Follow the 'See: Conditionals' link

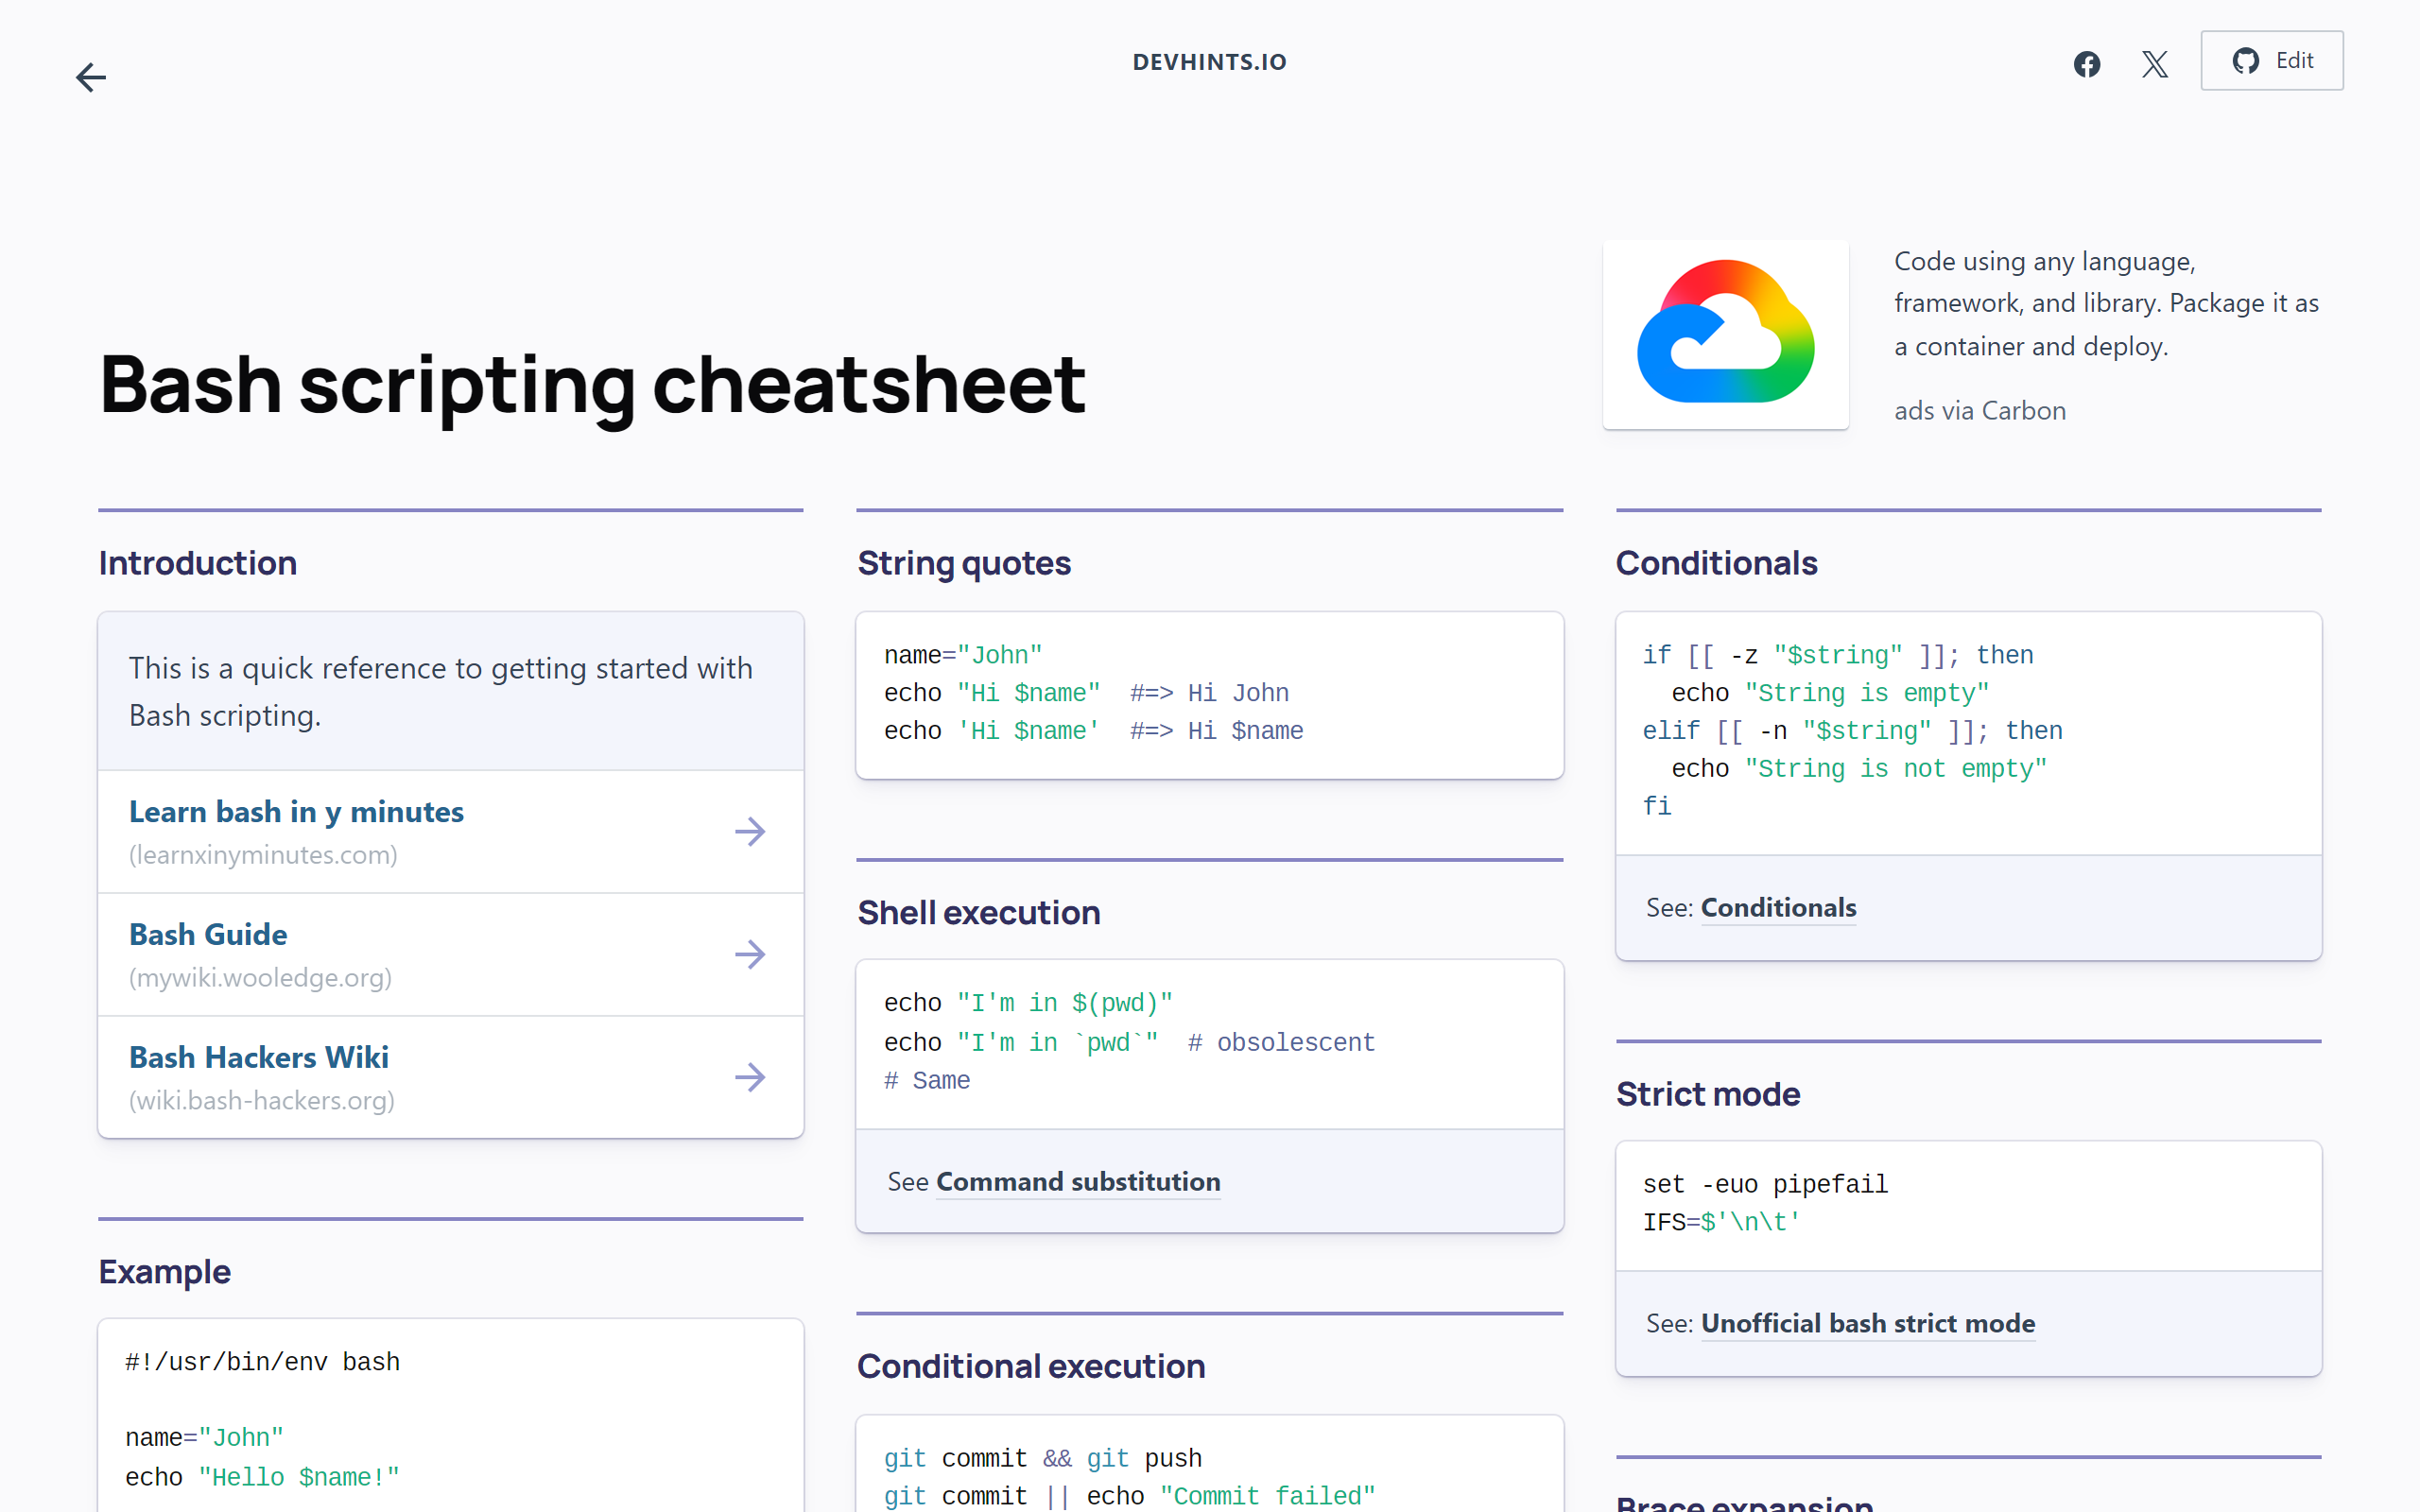pos(1778,908)
